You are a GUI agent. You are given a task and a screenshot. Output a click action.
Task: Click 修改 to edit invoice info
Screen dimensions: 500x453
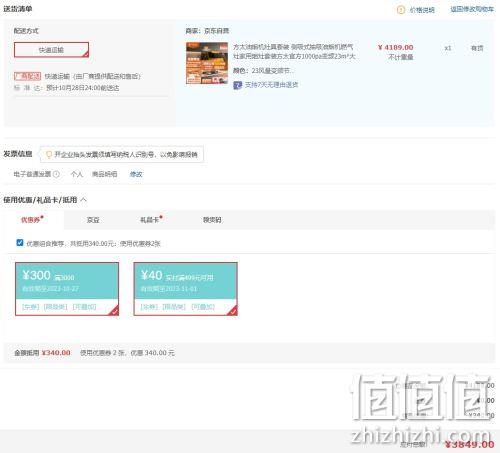point(136,174)
